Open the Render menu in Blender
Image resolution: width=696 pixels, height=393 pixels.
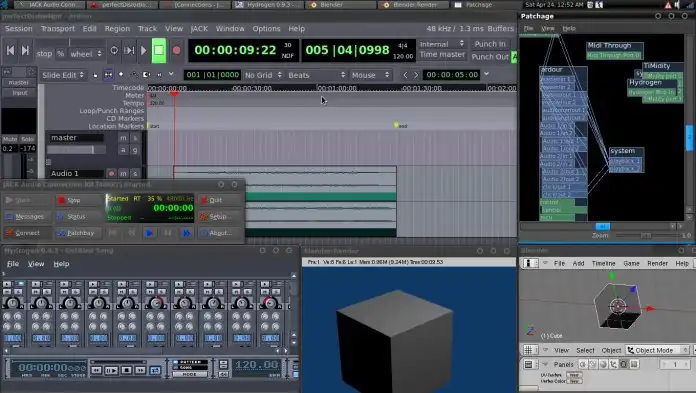(657, 263)
